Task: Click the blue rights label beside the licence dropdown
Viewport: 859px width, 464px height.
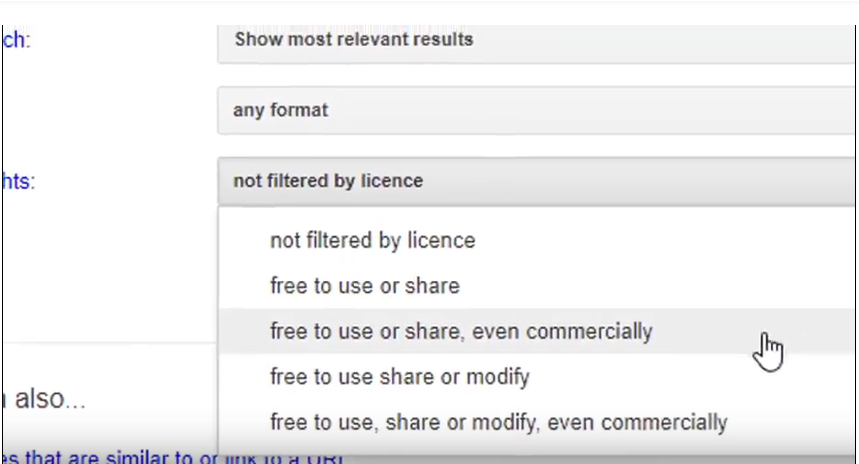Action: coord(17,181)
